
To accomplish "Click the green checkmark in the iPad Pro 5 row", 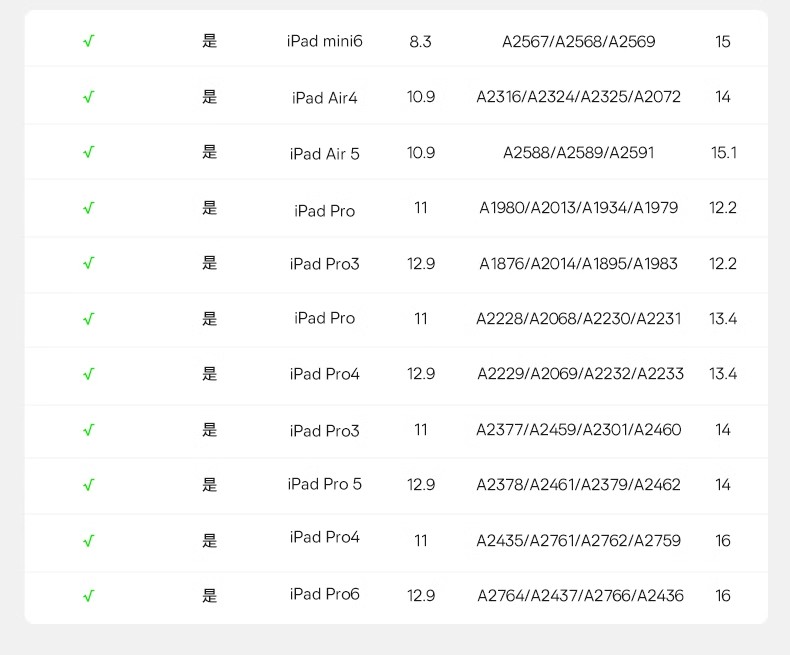I will coord(89,485).
